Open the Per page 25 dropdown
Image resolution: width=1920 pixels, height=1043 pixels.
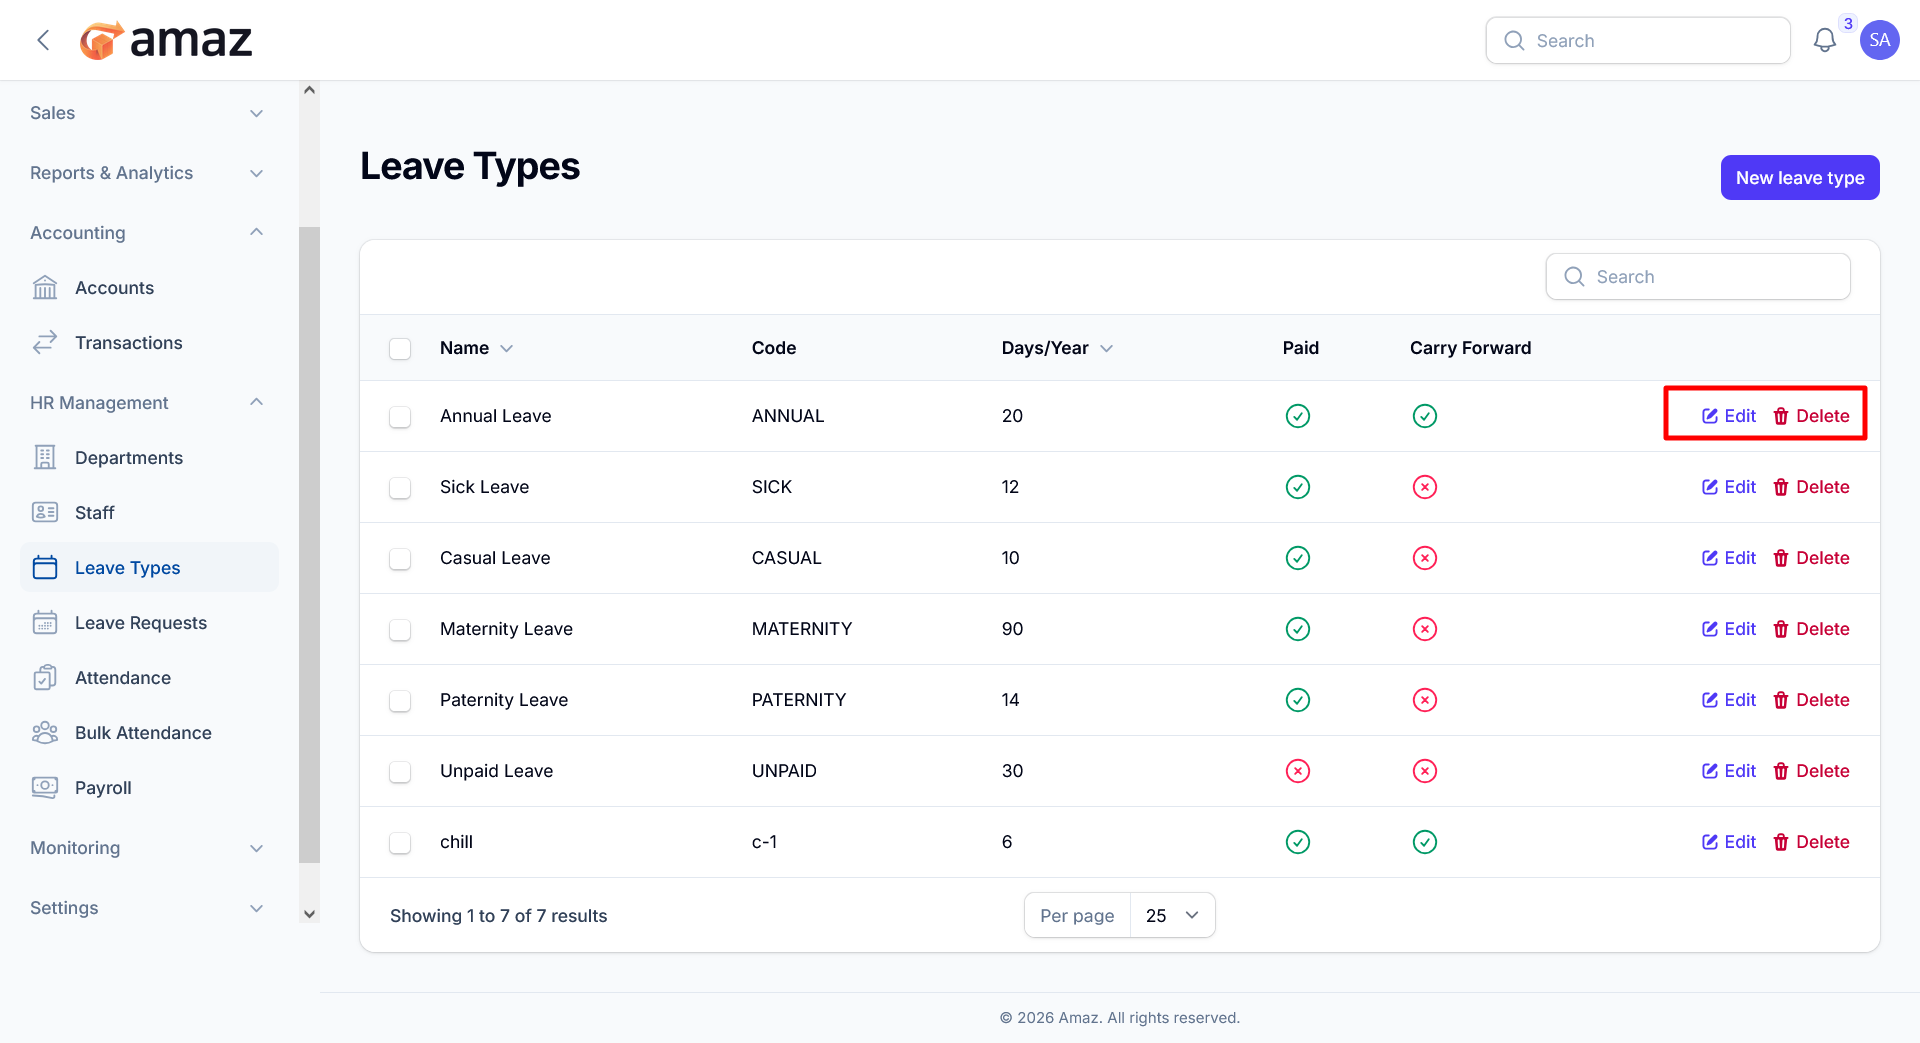1172,915
